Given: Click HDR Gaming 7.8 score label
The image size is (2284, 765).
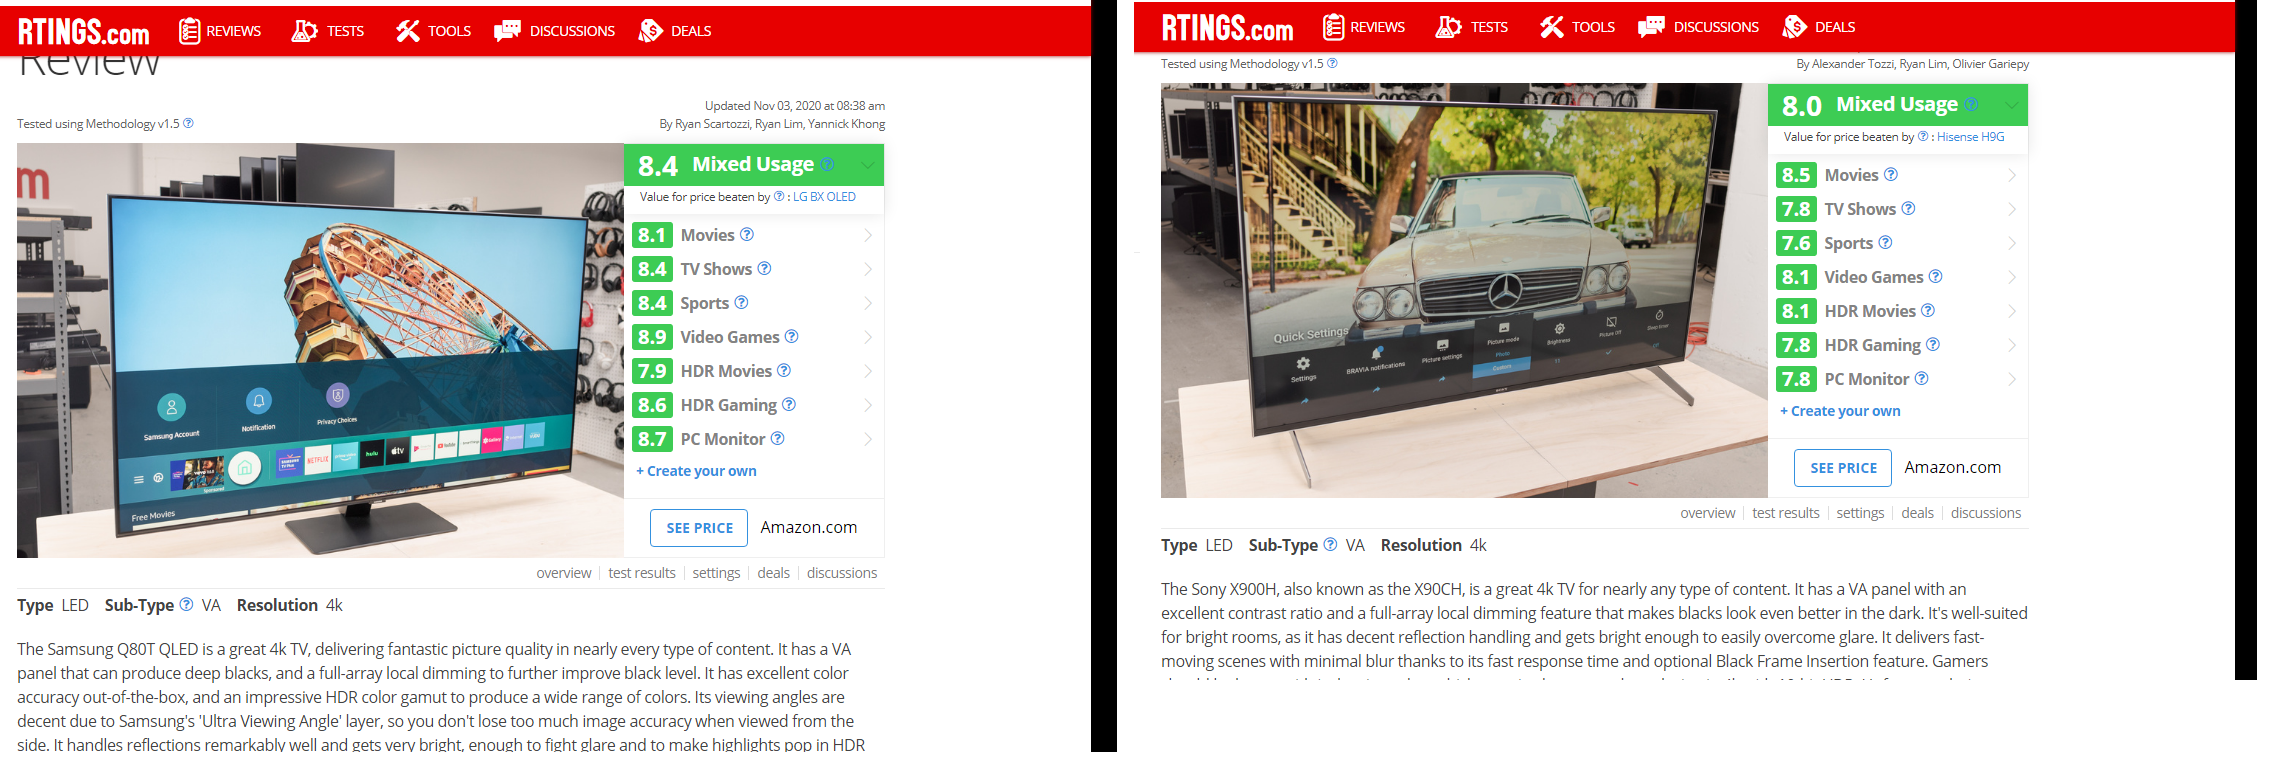Looking at the screenshot, I should 1872,345.
